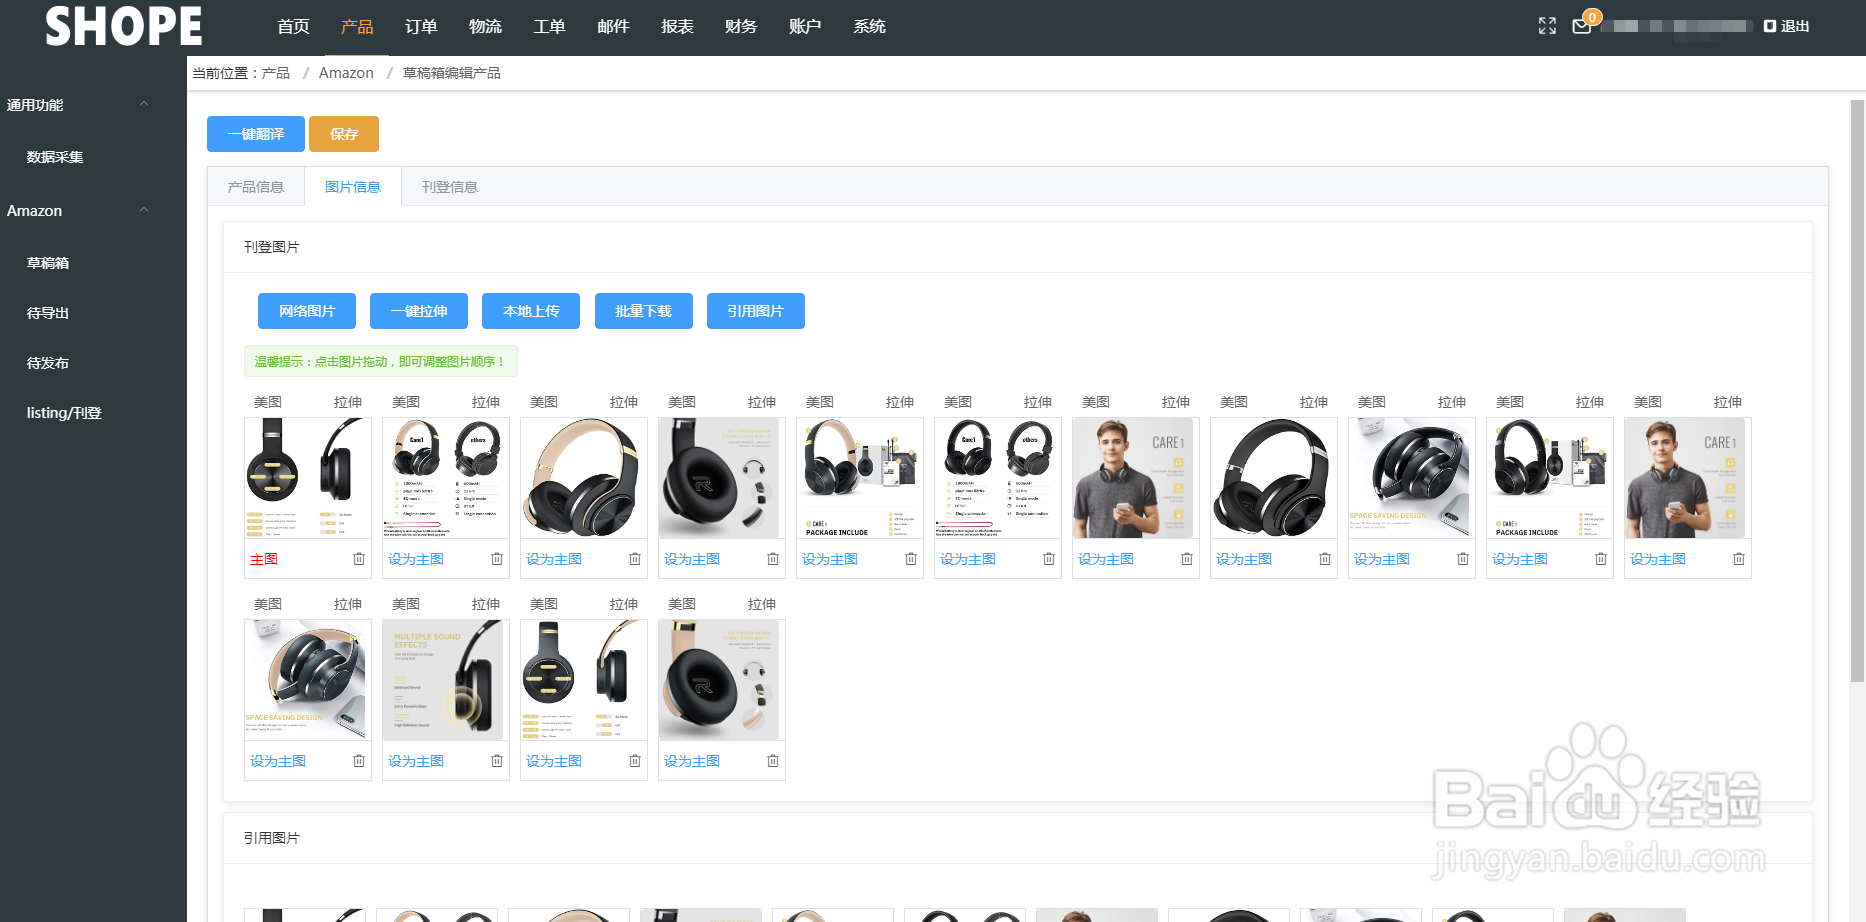
Task: Click 美图 above the first image
Action: pyautogui.click(x=268, y=402)
